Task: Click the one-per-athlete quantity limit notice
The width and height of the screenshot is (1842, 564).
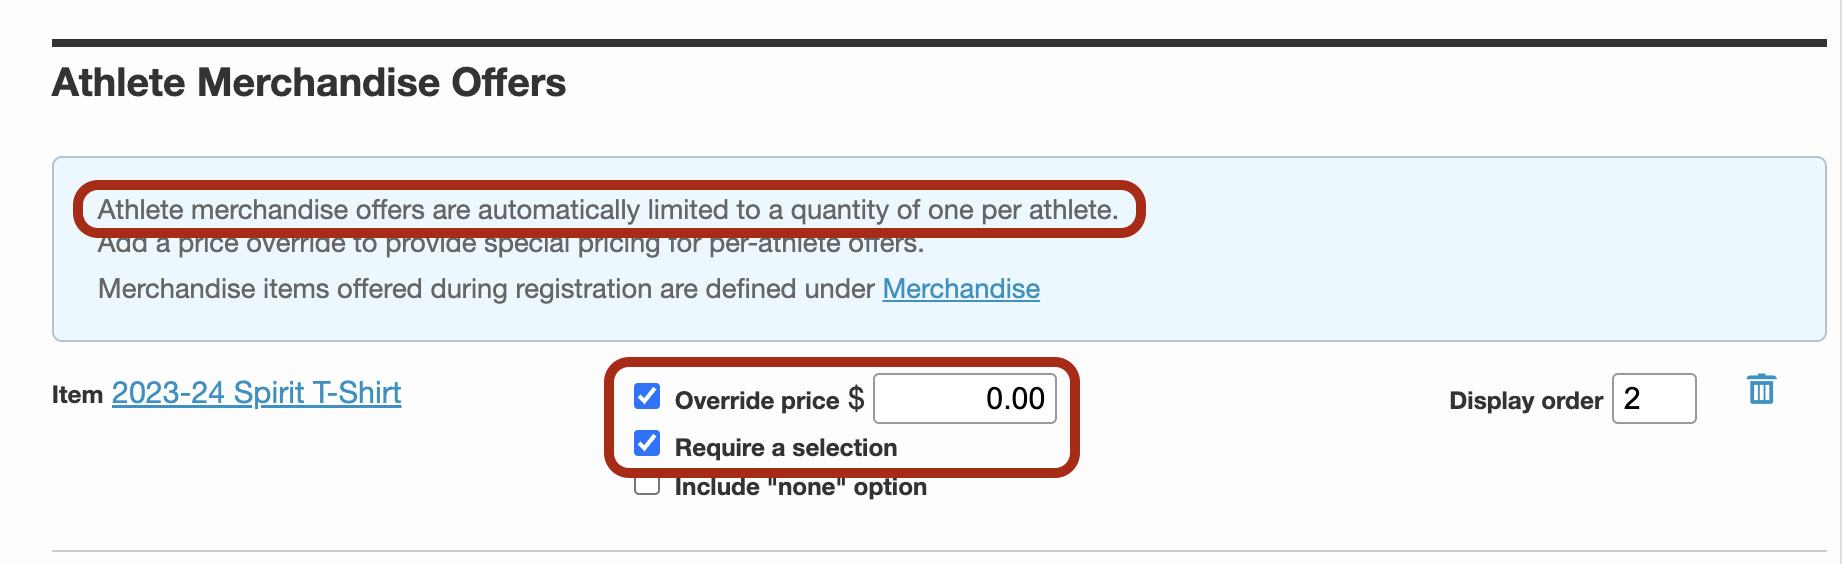Action: pos(608,210)
